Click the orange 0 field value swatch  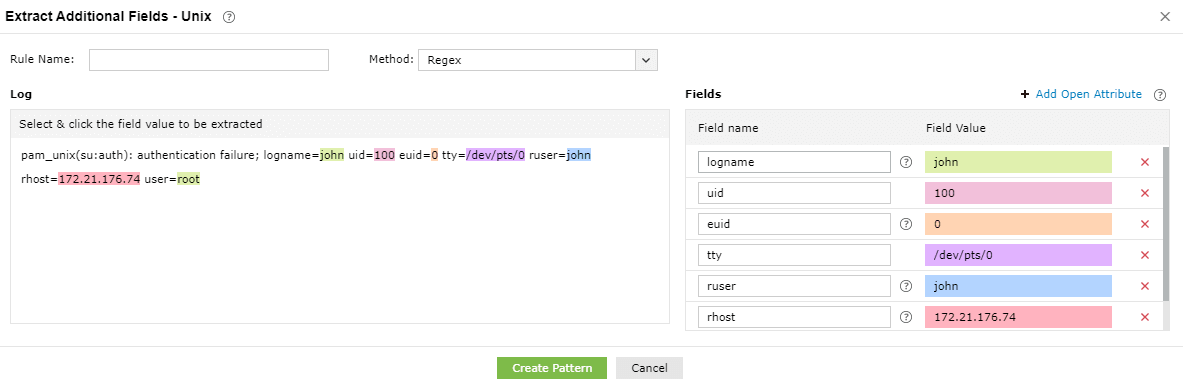(1019, 224)
